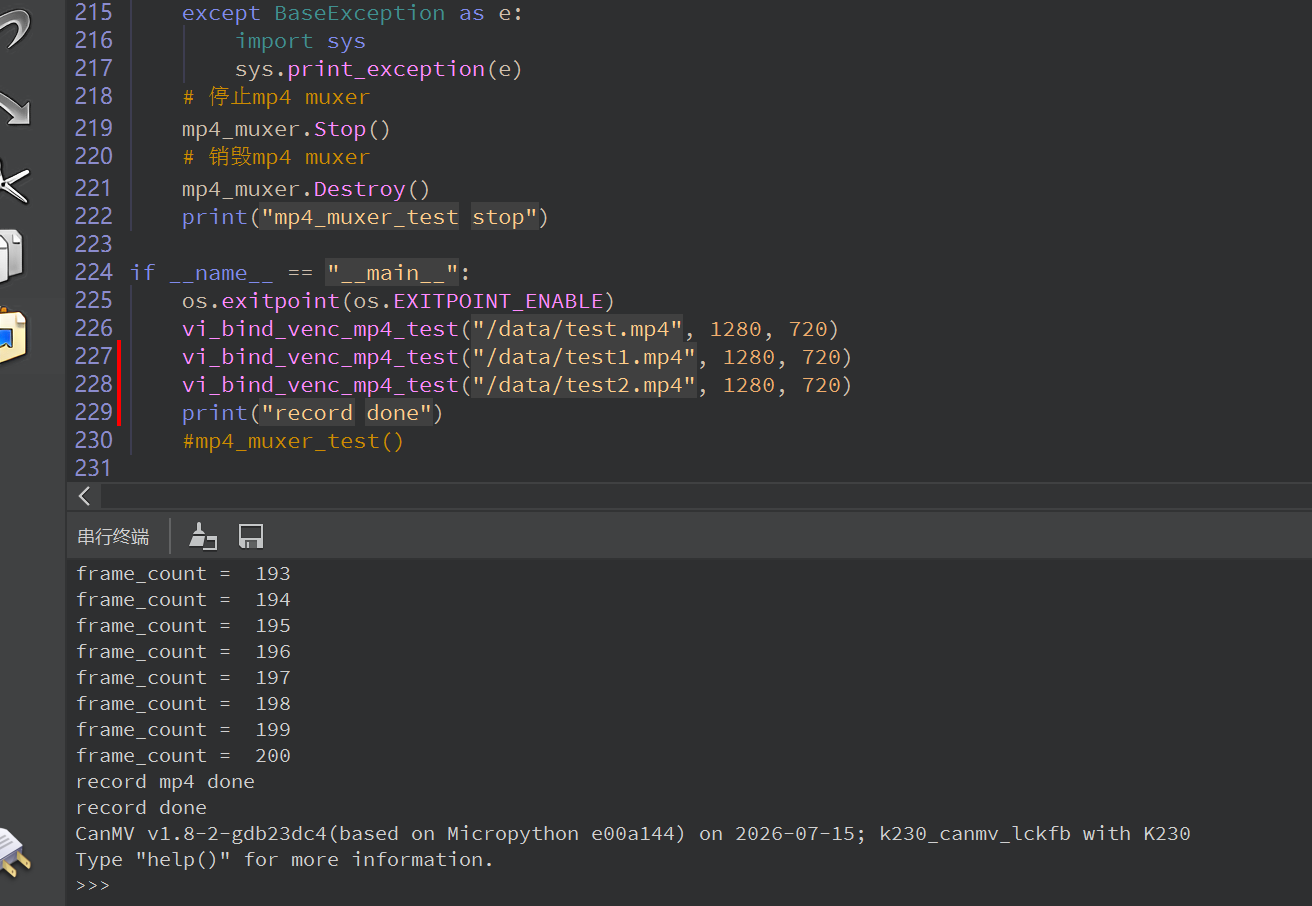
Task: Save terminal output with floppy disk icon
Action: 251,536
